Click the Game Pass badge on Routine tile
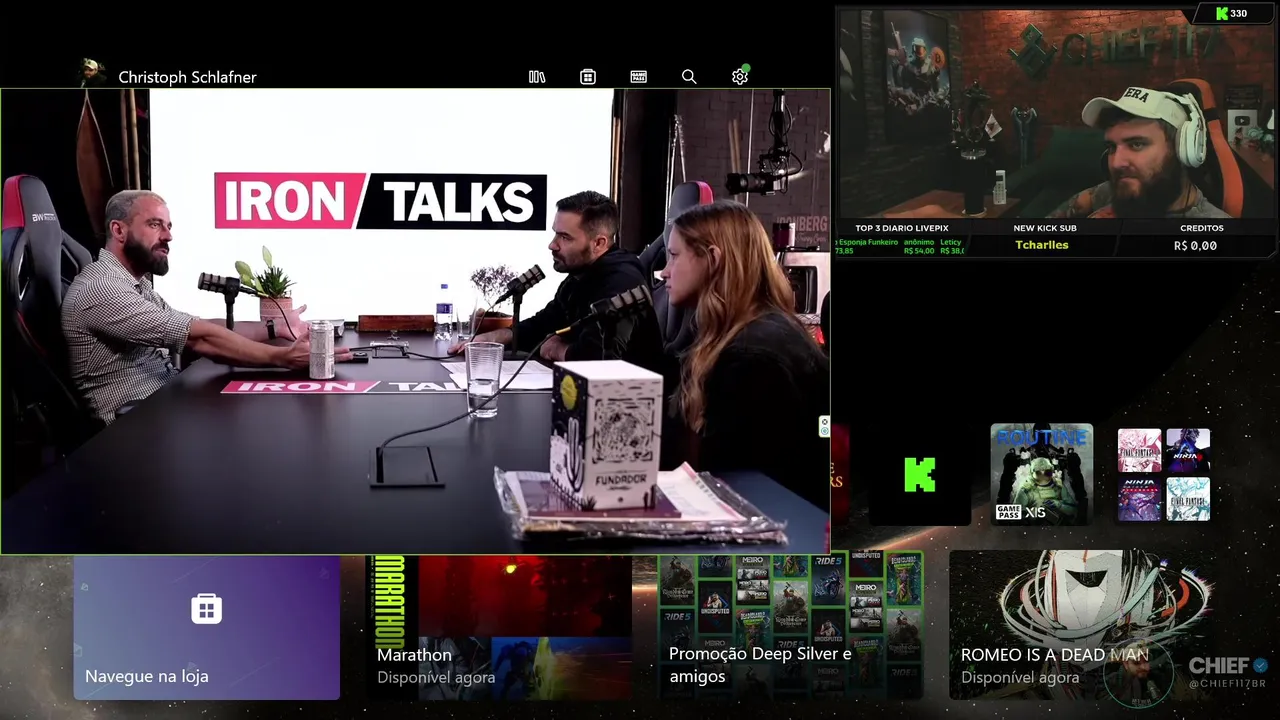 point(1008,512)
